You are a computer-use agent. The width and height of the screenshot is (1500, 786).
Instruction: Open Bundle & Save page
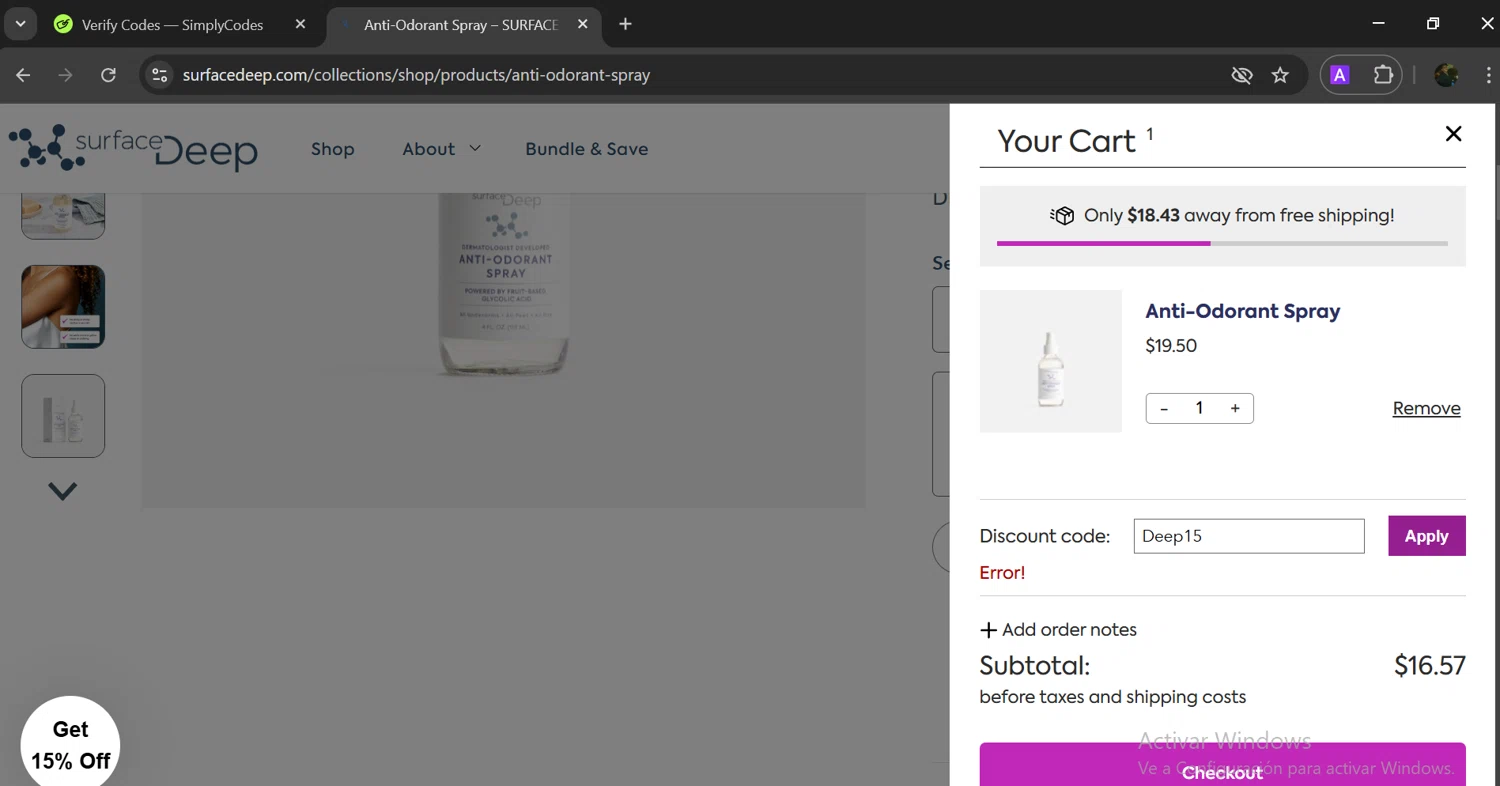pos(586,149)
